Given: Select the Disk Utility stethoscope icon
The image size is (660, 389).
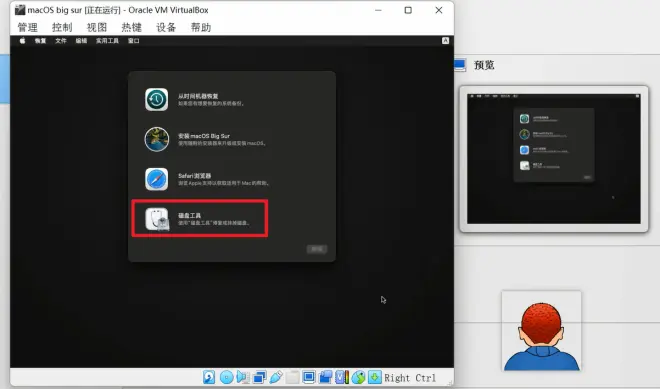Looking at the screenshot, I should click(157, 219).
